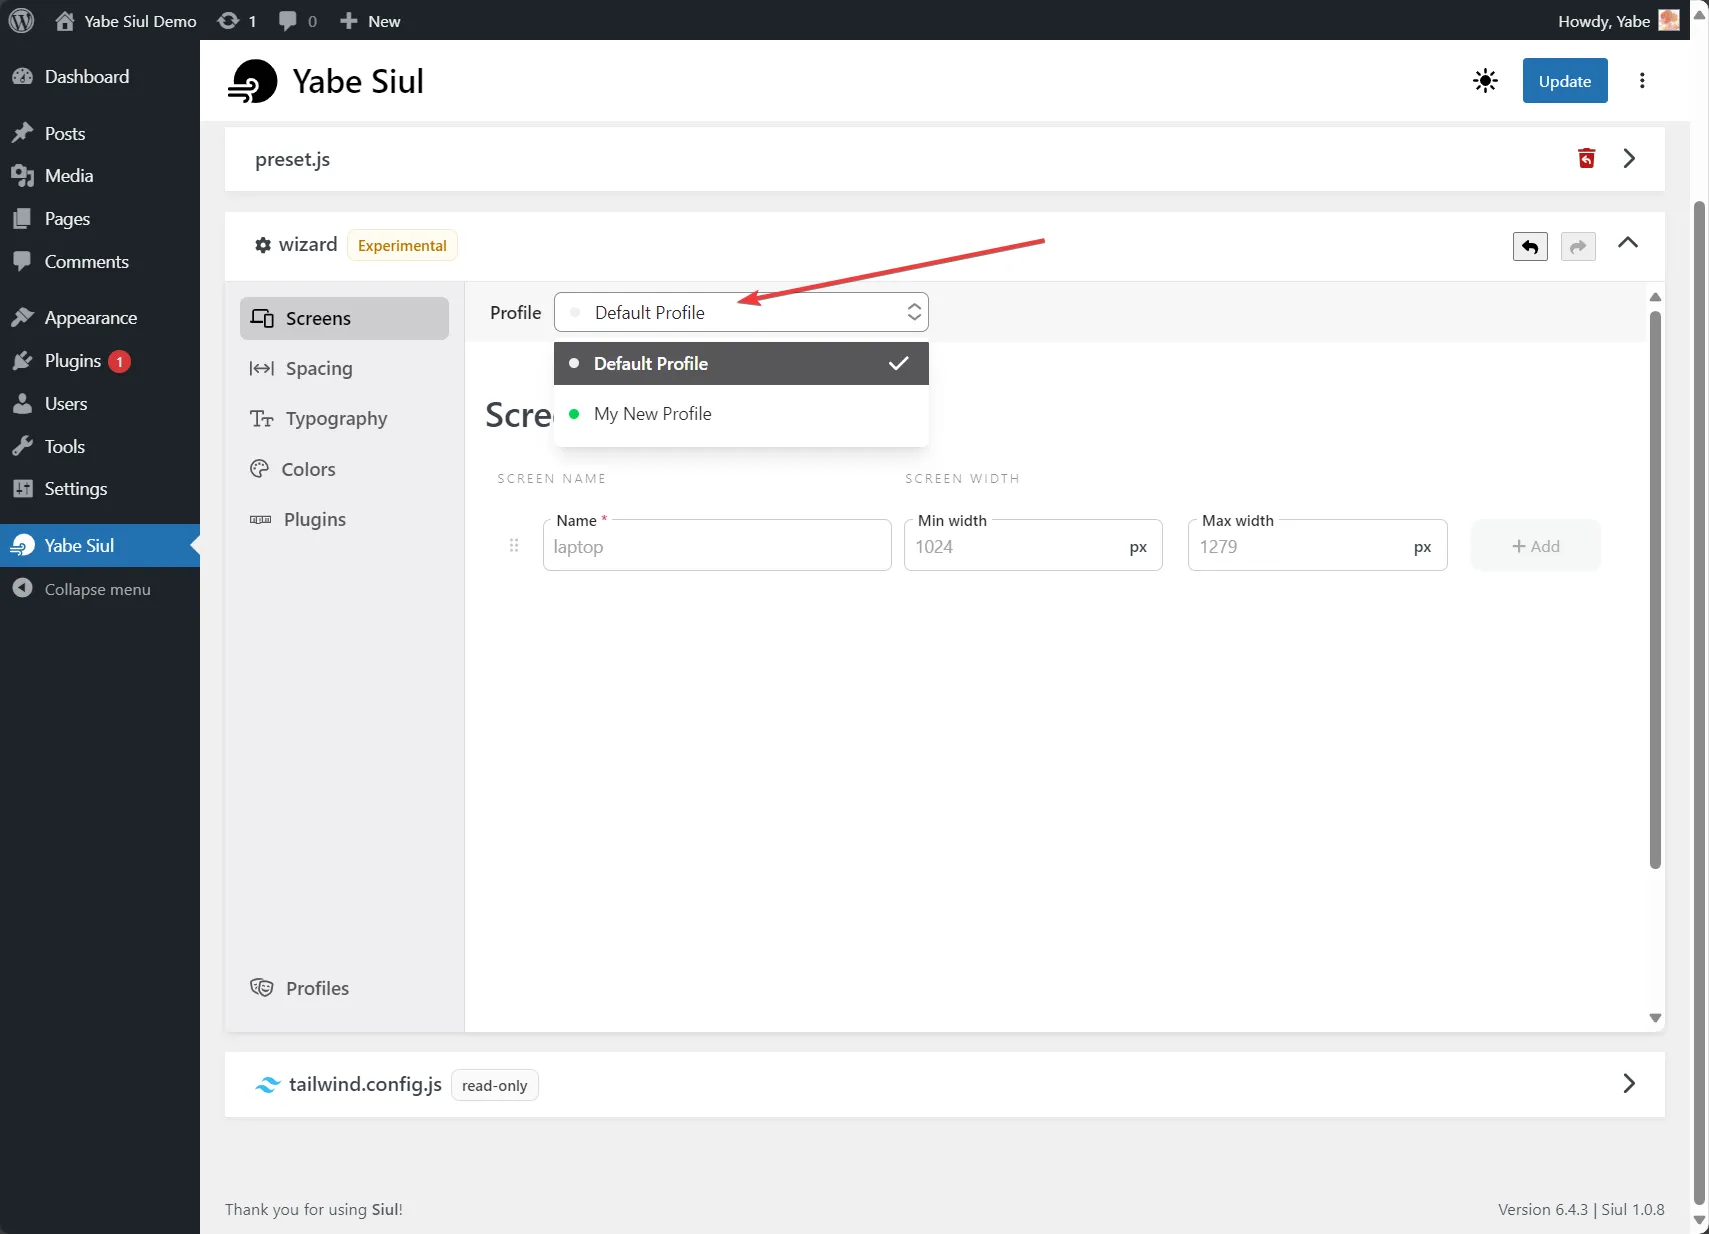This screenshot has height=1234, width=1709.
Task: Click the page scrollbar thumb
Action: coord(1699,703)
